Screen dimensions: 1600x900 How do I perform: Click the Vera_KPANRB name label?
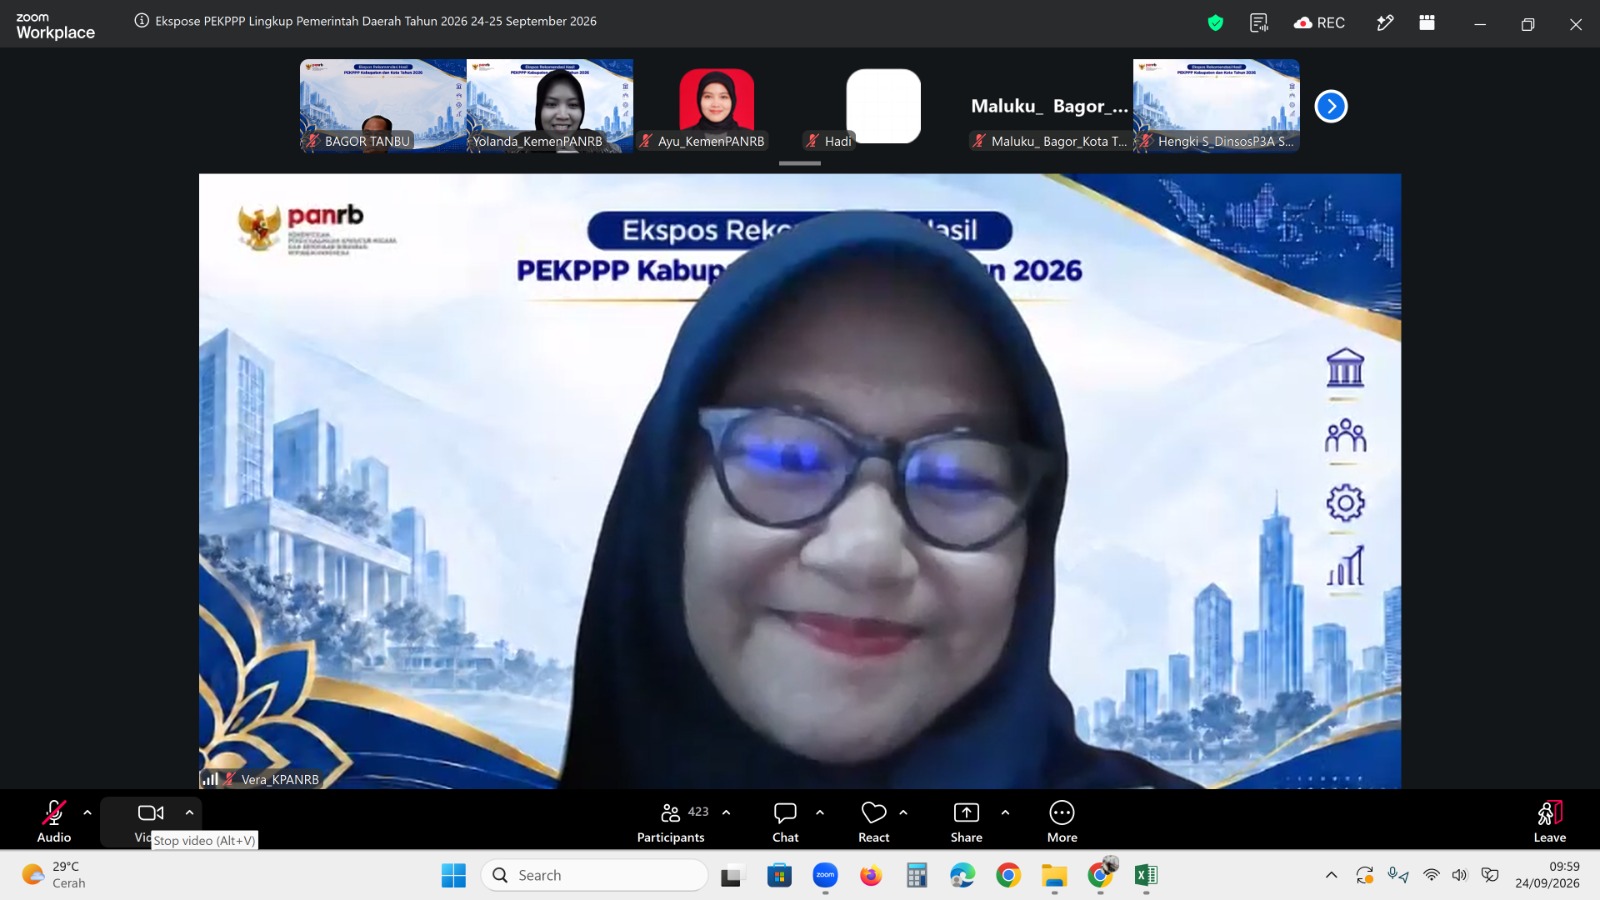coord(280,779)
